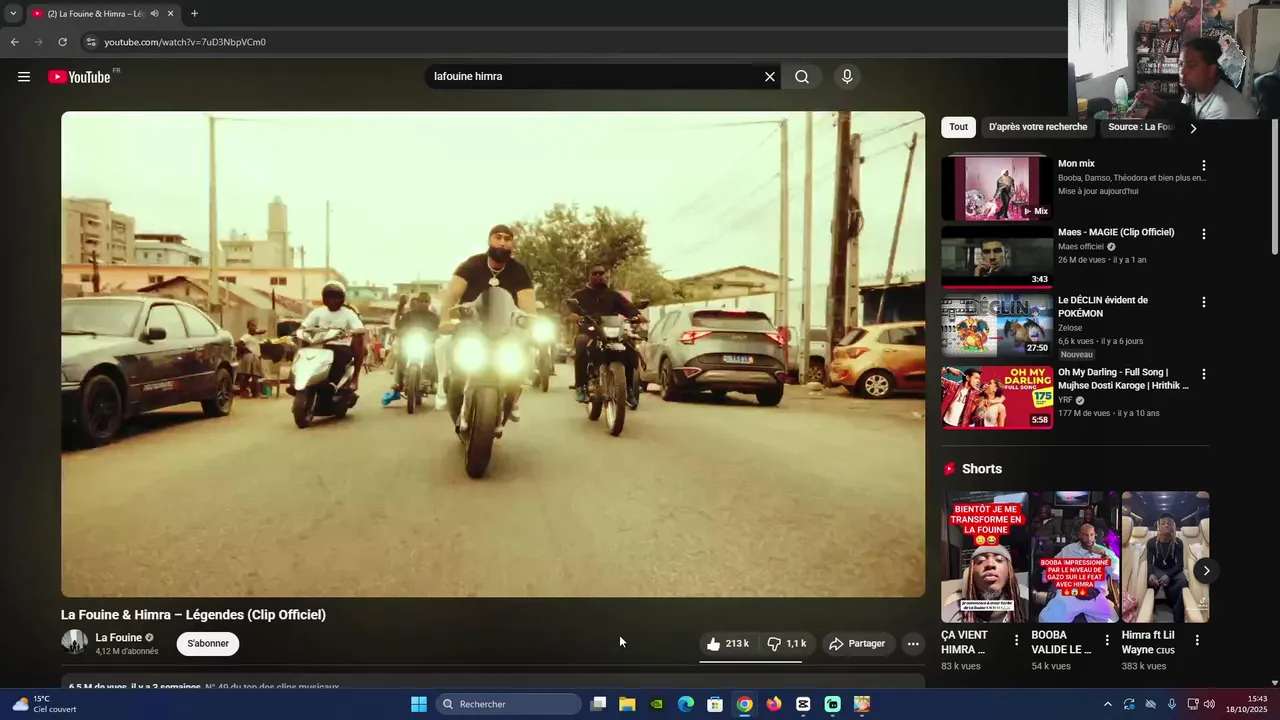Start voice search with the microphone icon
This screenshot has width=1280, height=720.
pos(847,77)
